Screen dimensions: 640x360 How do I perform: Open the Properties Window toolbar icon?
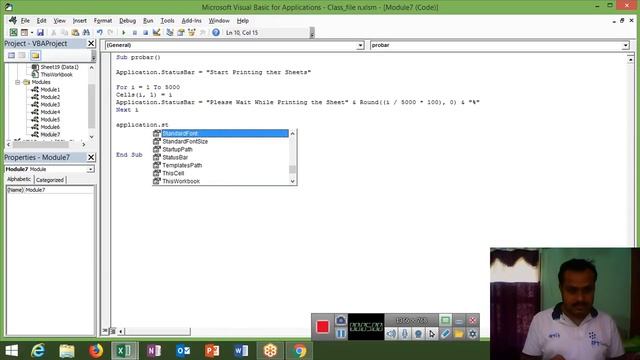point(180,32)
